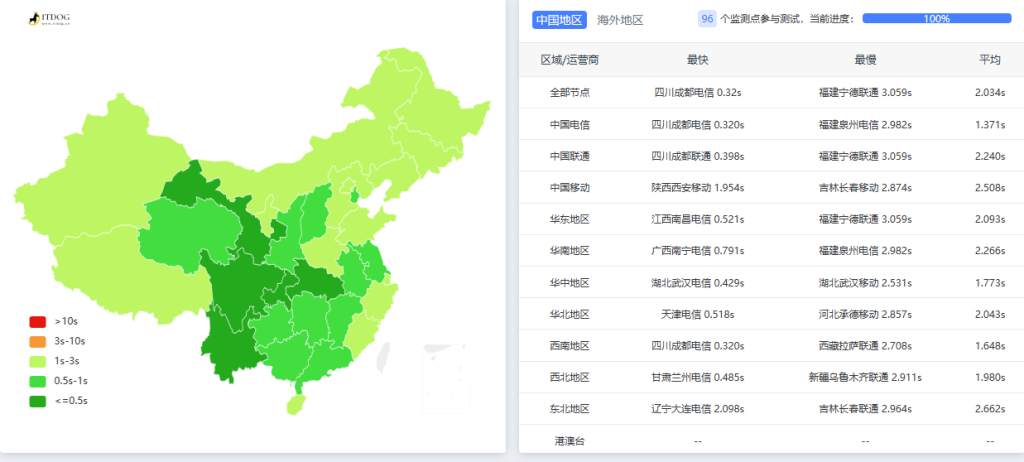Sort by the 最慢 column header
This screenshot has width=1024, height=462.
click(x=865, y=60)
